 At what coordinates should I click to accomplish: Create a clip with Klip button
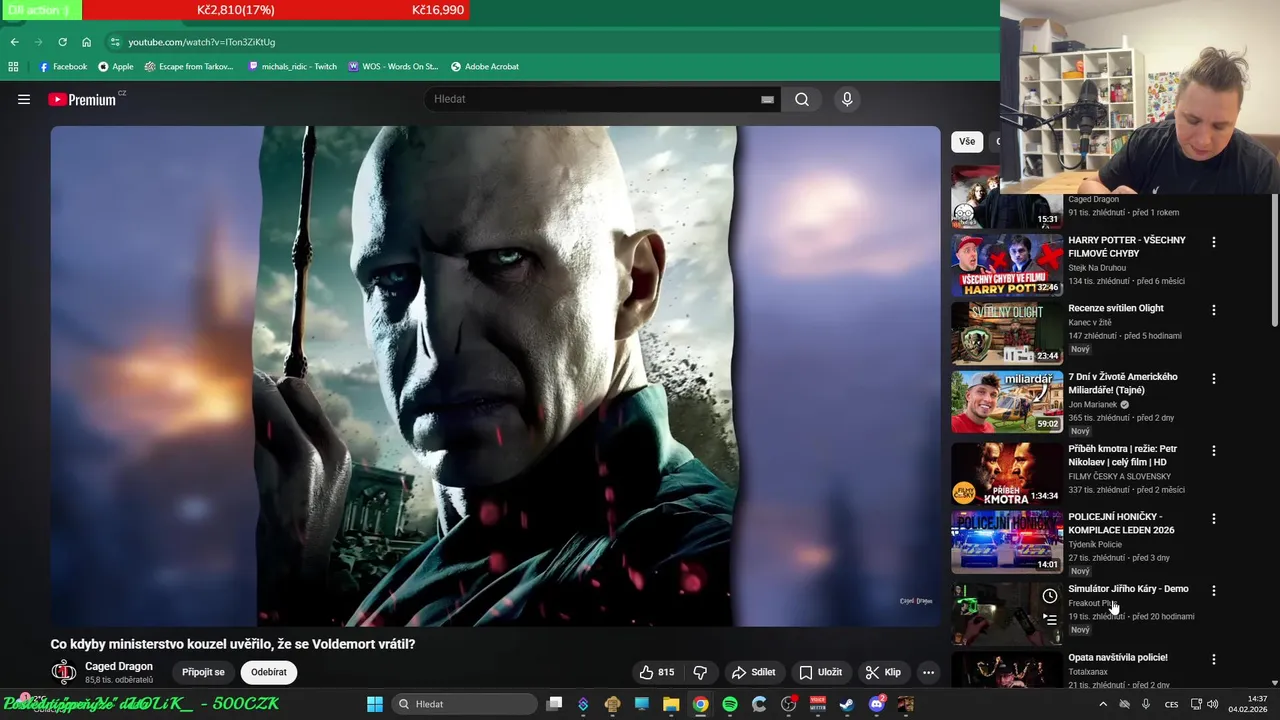883,672
